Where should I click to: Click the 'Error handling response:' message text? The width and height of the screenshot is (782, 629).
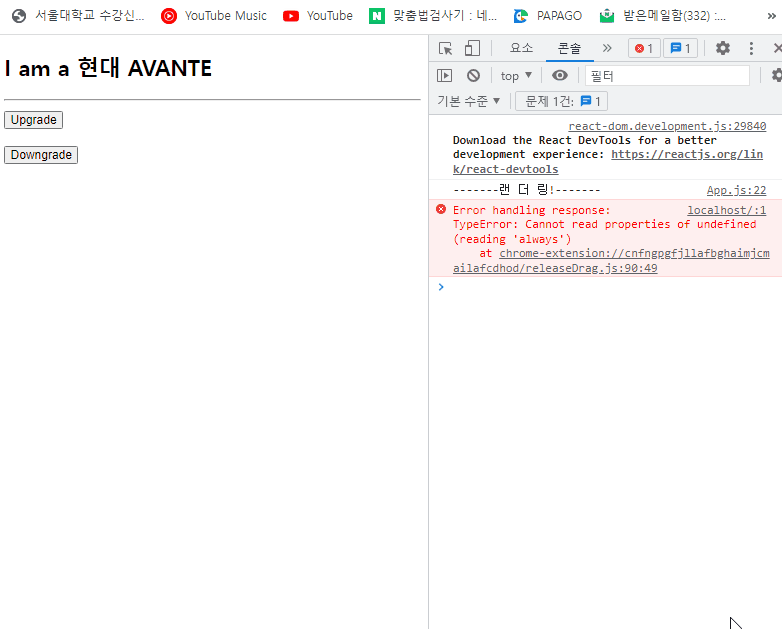click(532, 210)
